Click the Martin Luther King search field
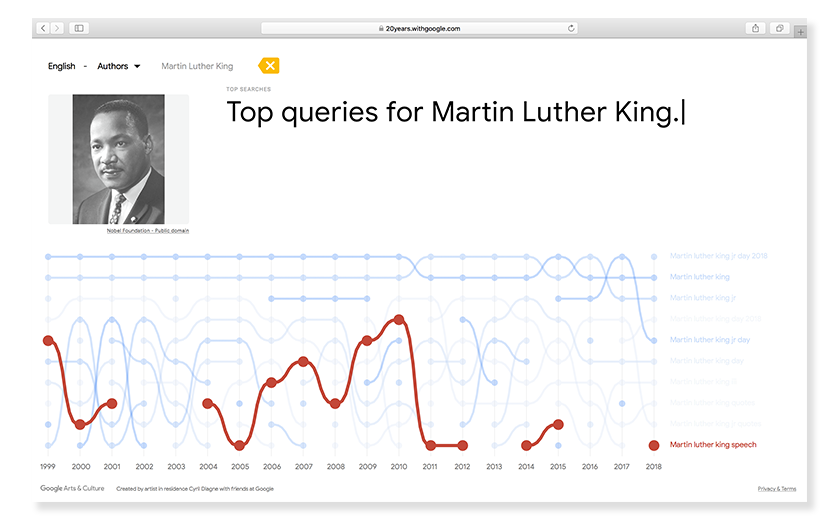 197,66
